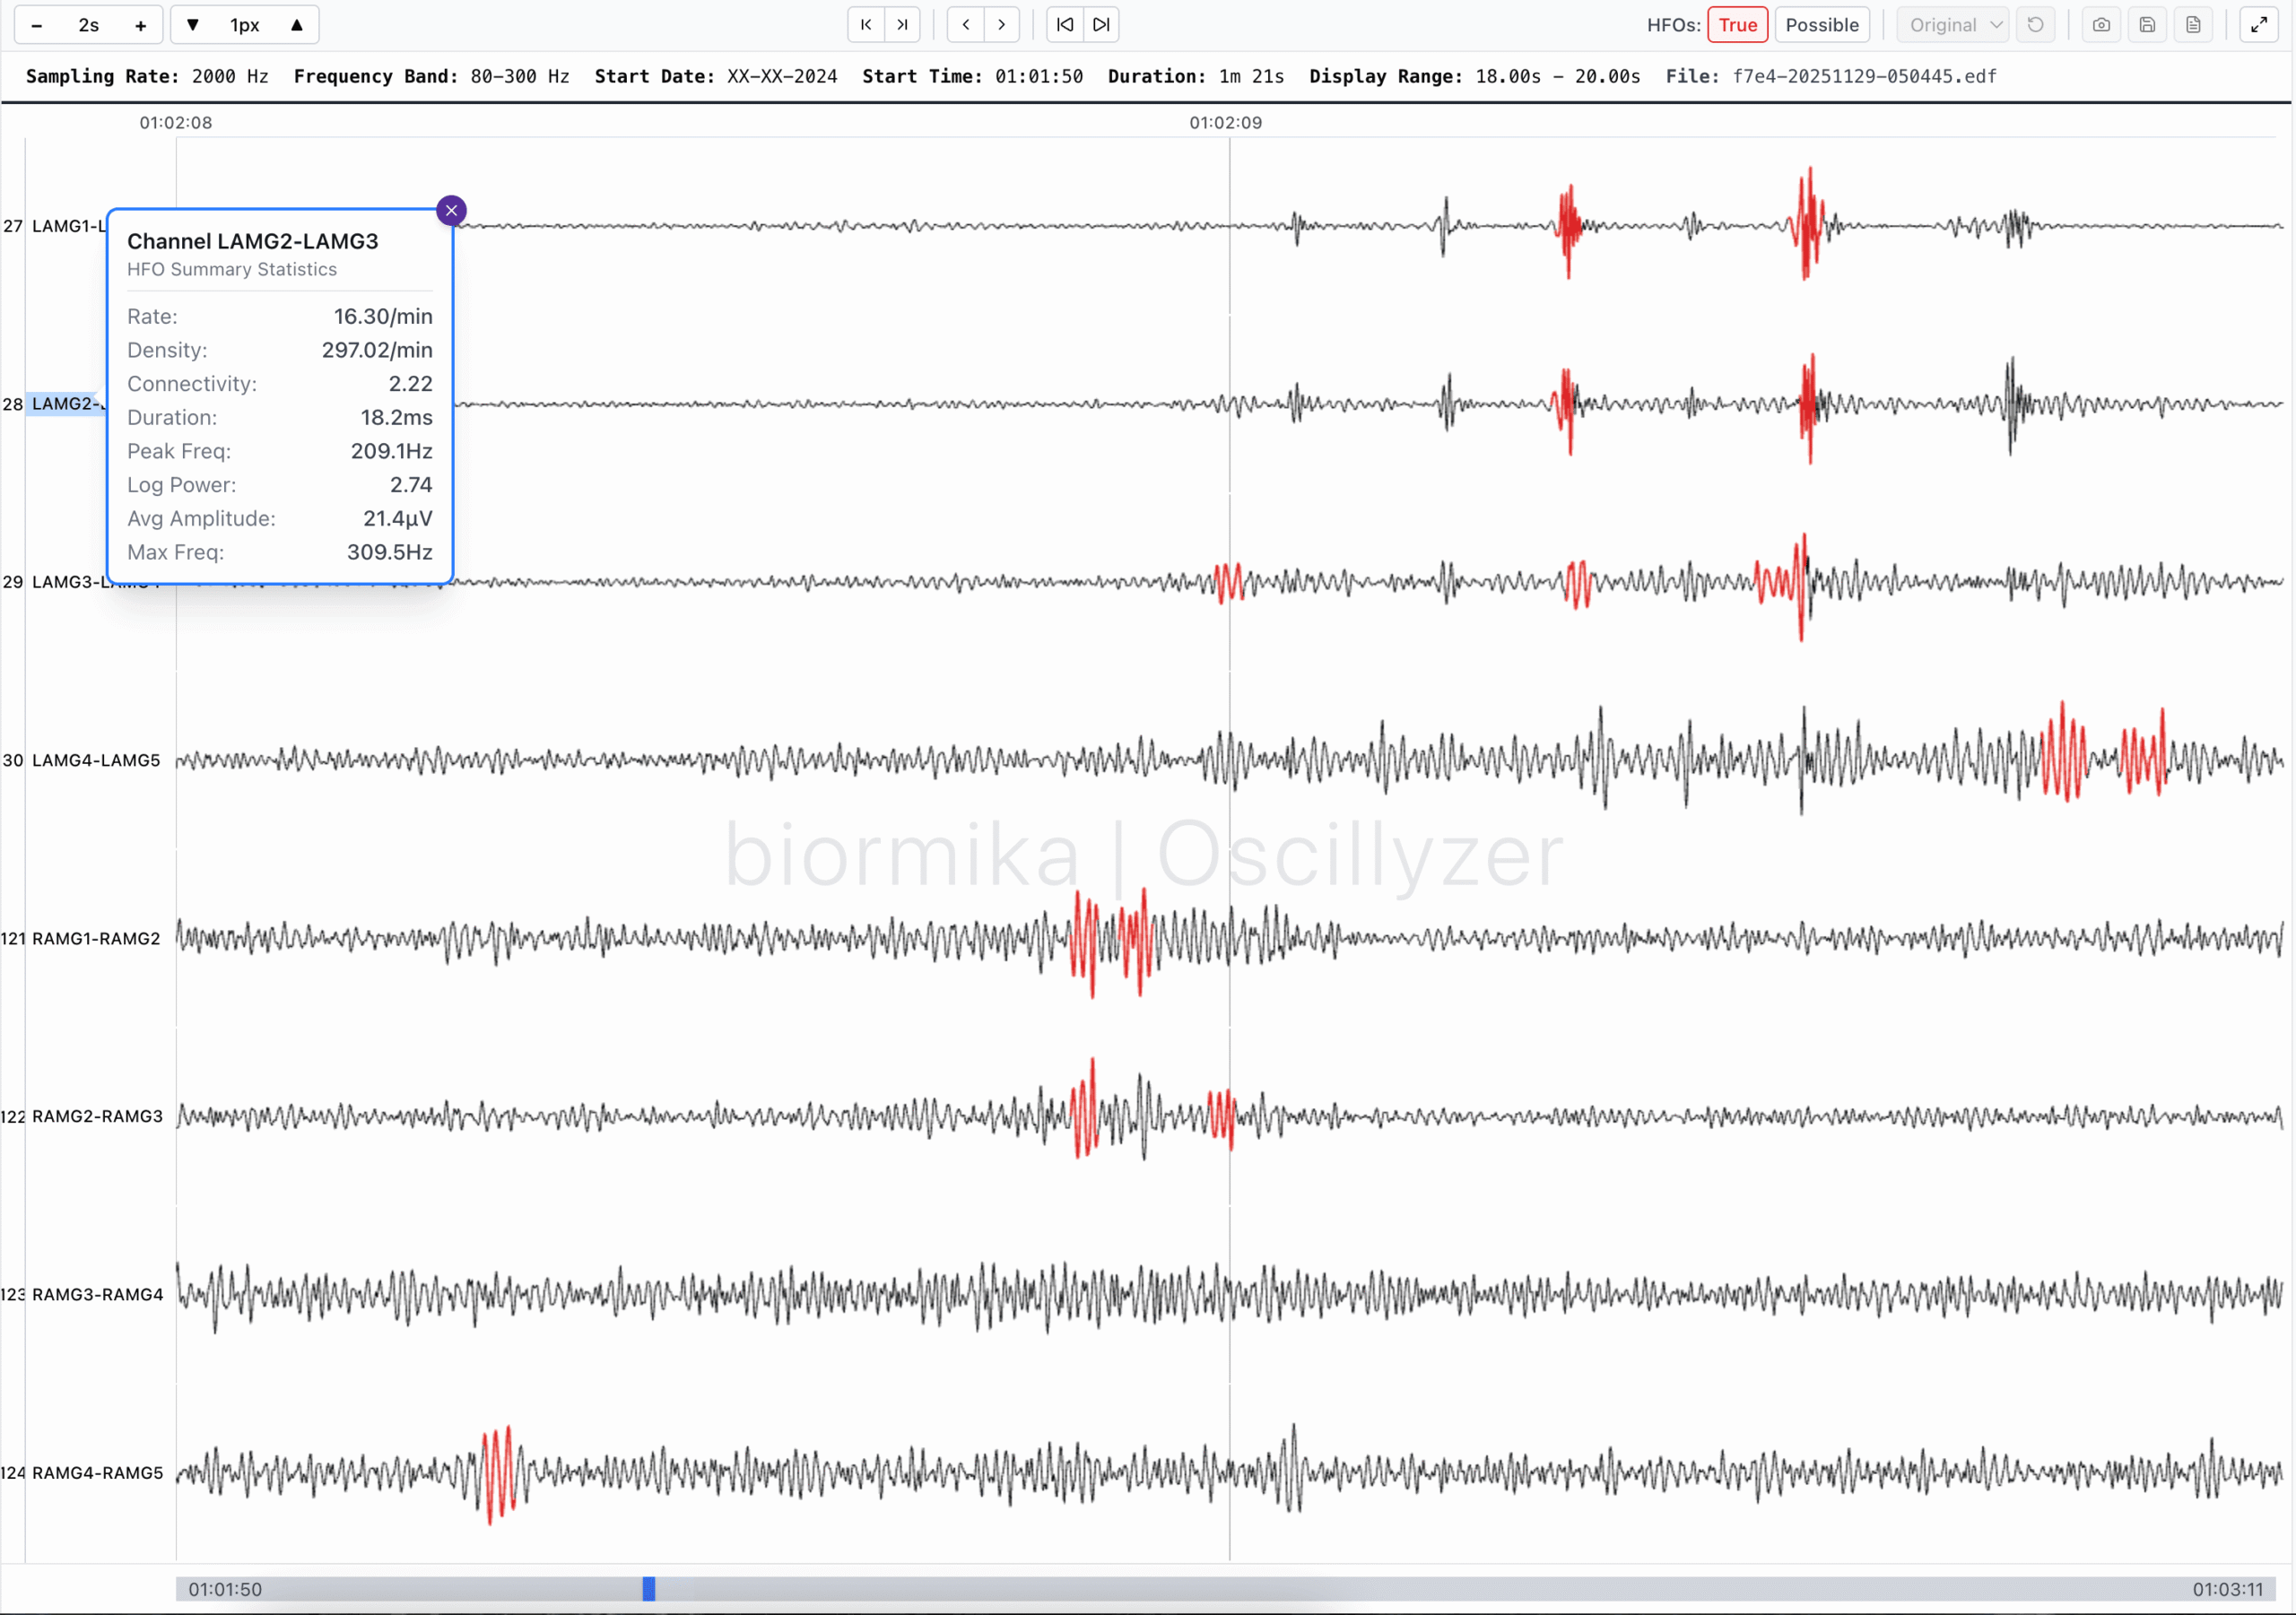This screenshot has width=2296, height=1615.
Task: Select the LAMG2 channel label
Action: click(66, 404)
